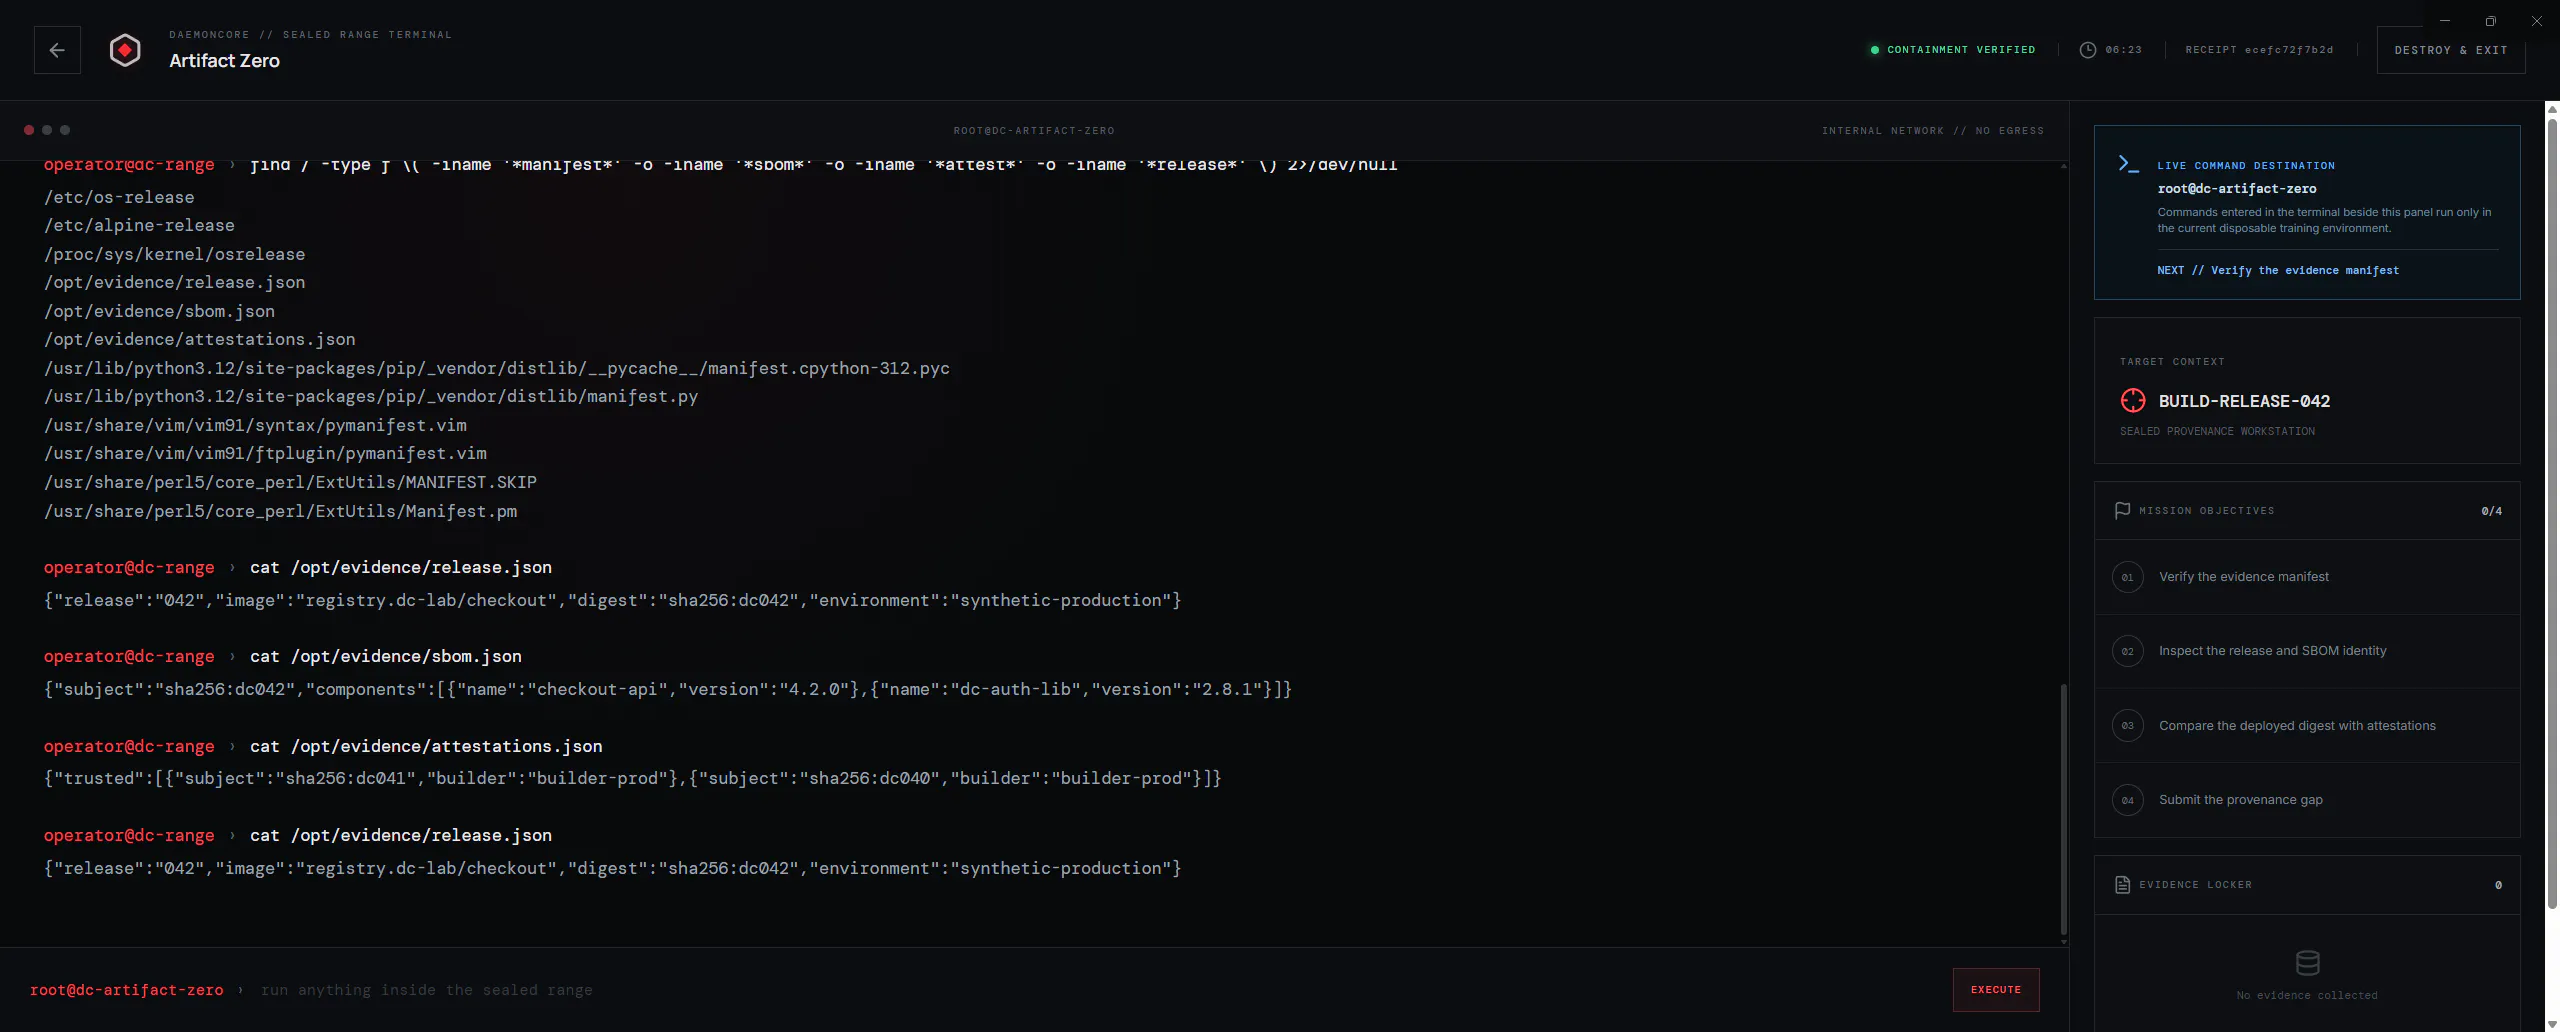This screenshot has width=2560, height=1032.
Task: Click the terminal output vertical scrollbar
Action: 2063,810
